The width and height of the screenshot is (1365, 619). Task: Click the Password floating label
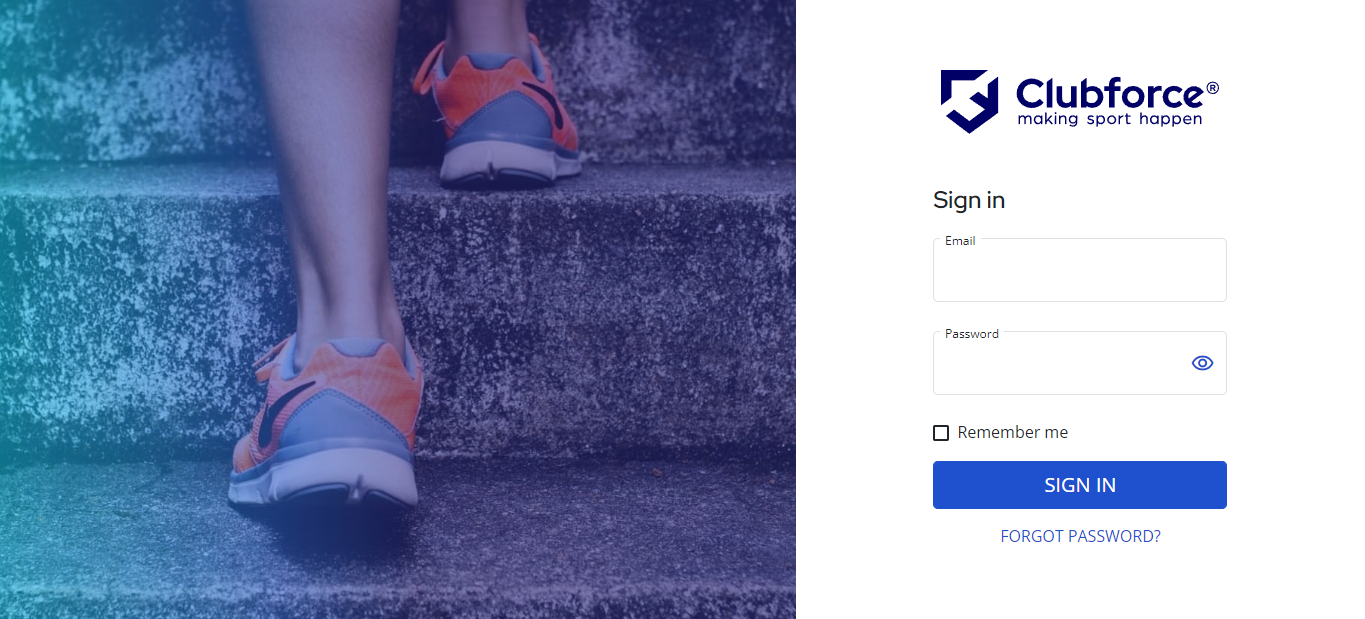971,334
